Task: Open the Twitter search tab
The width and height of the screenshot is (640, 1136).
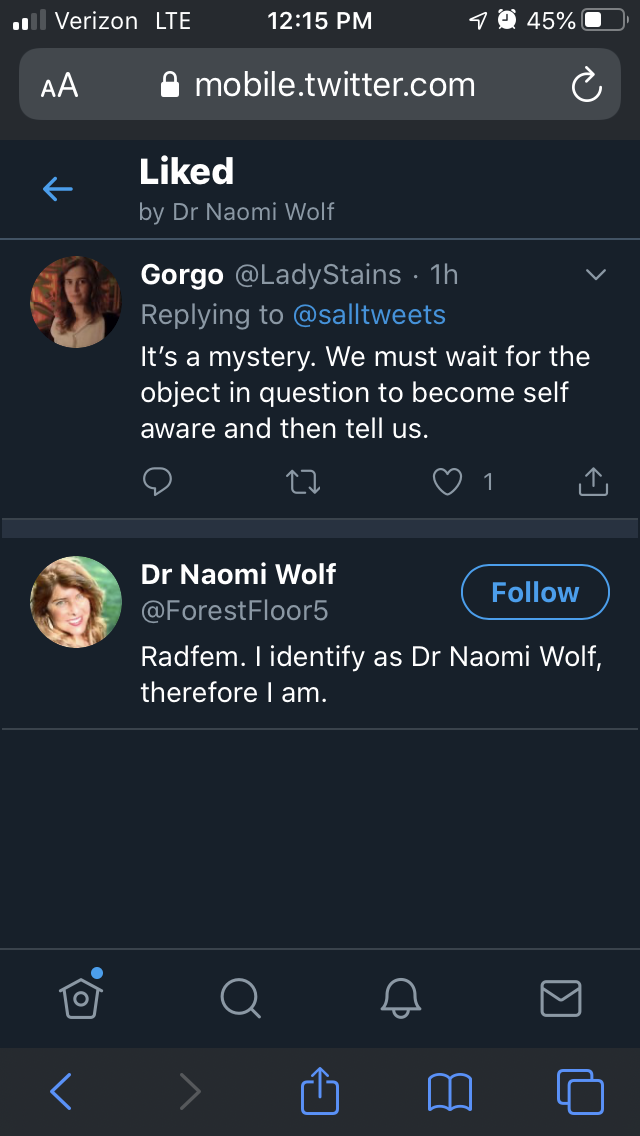Action: [x=240, y=997]
